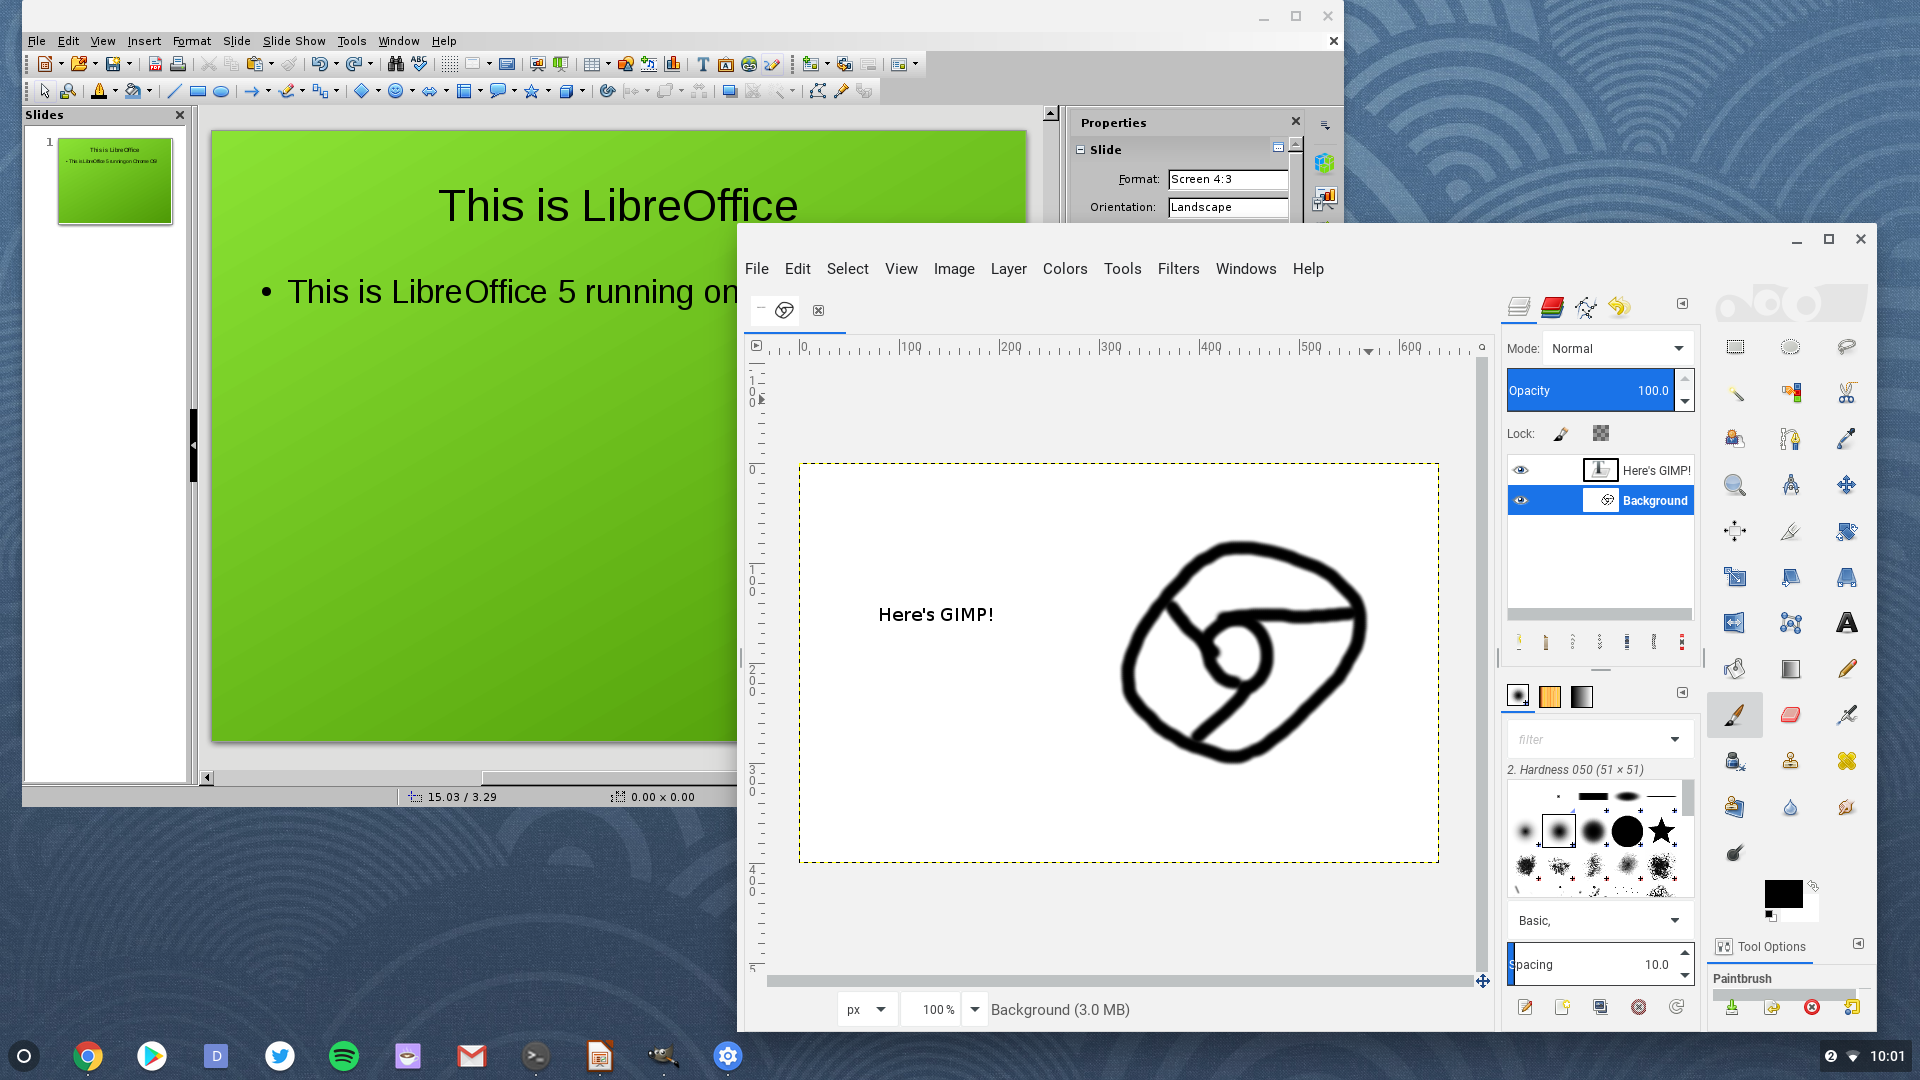The height and width of the screenshot is (1080, 1920).
Task: Close the image tab in GIMP
Action: (x=818, y=311)
